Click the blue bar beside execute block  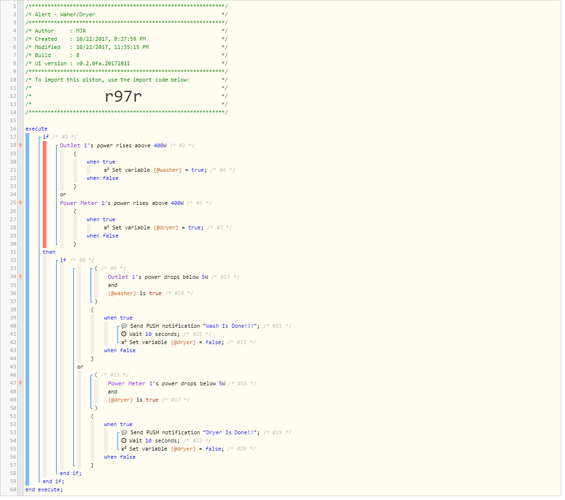(27, 311)
